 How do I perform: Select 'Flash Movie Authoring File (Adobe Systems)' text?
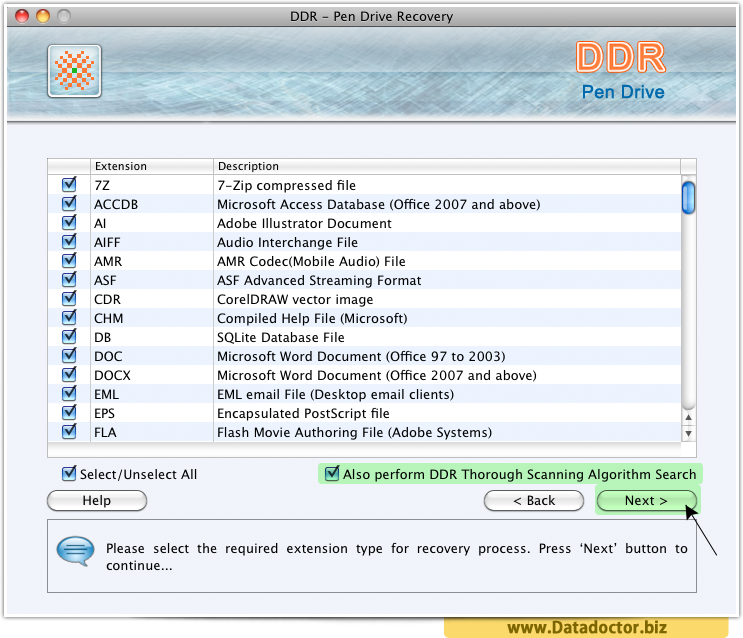354,432
